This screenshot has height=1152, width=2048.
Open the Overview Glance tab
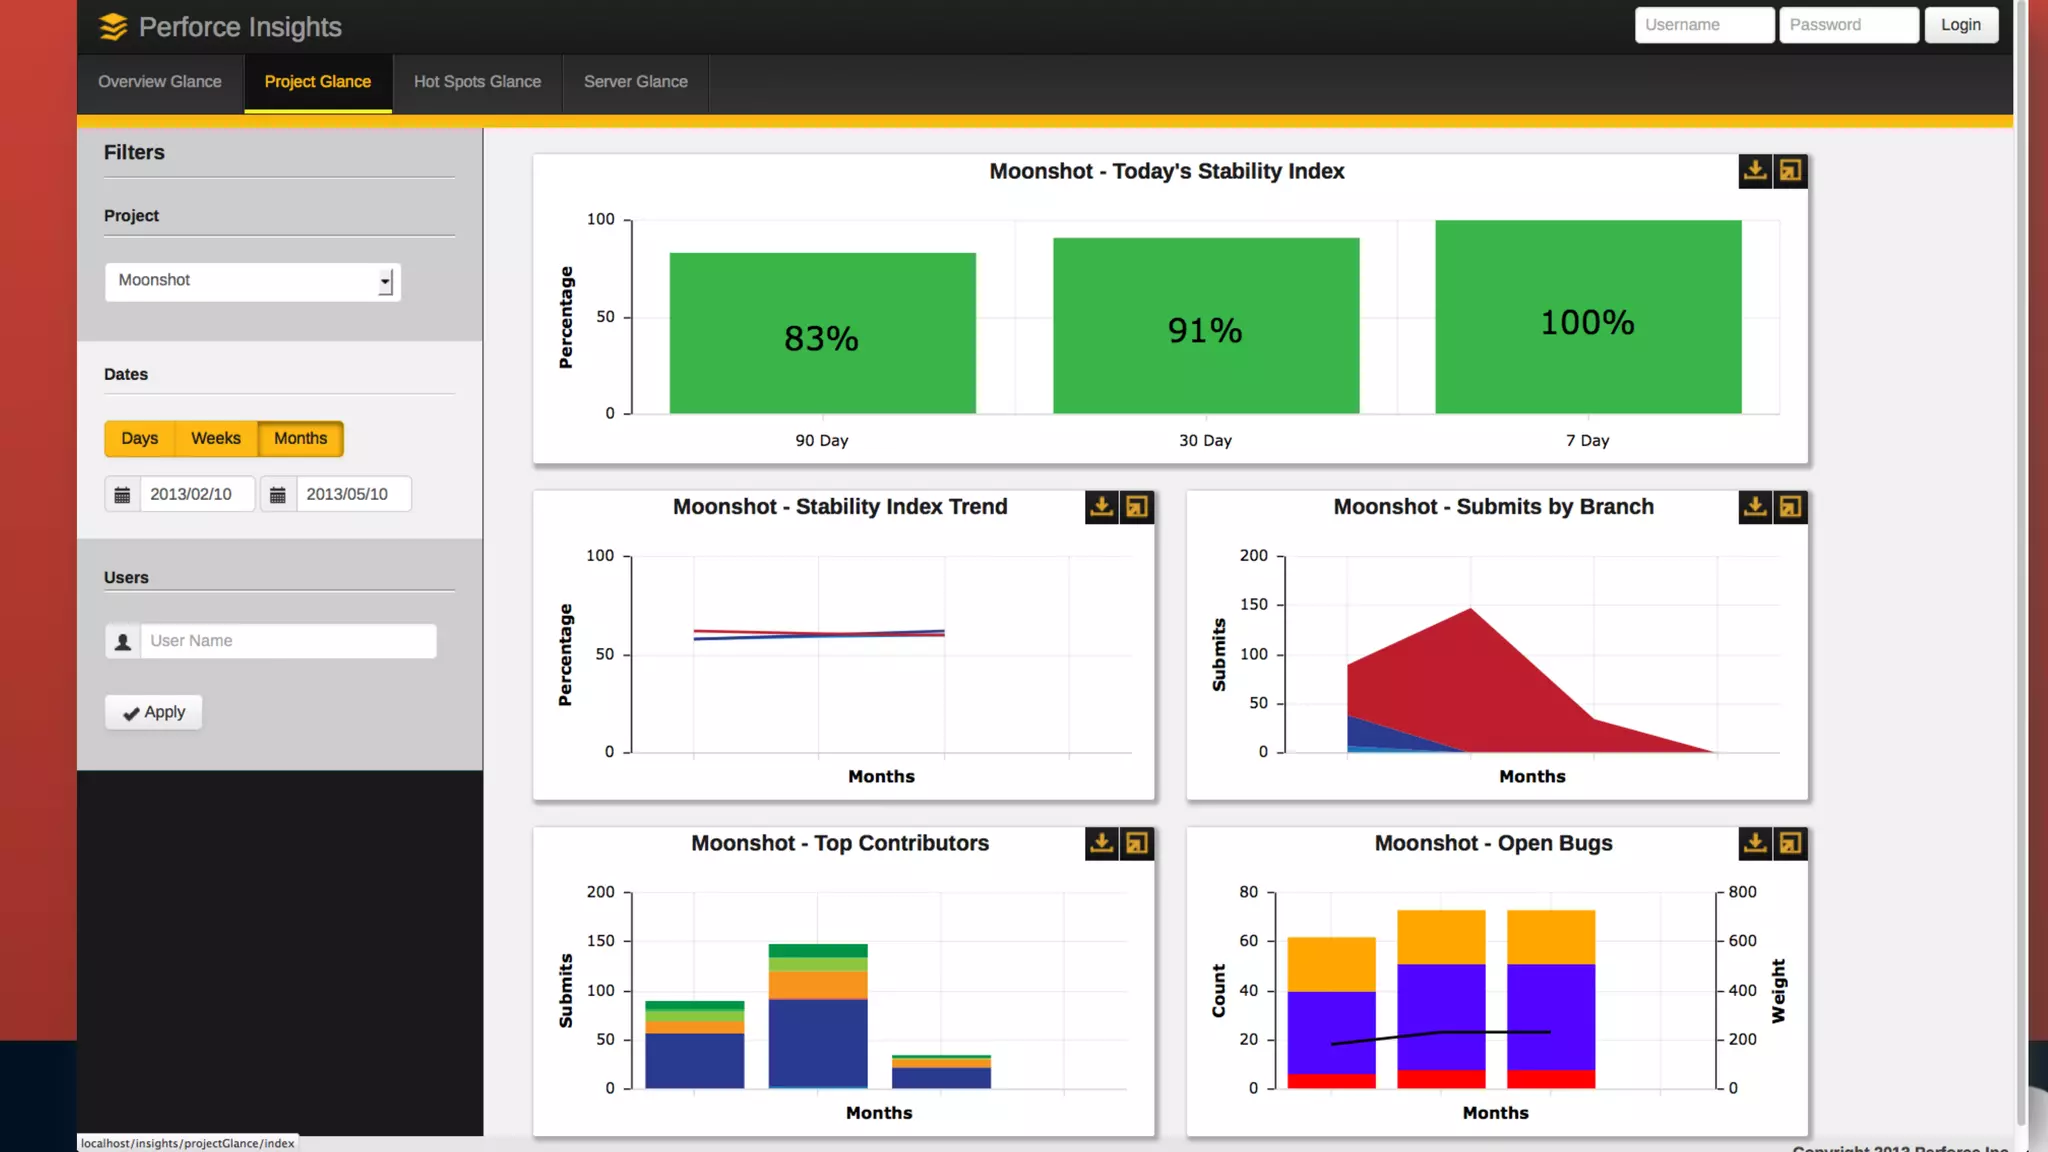(x=160, y=82)
